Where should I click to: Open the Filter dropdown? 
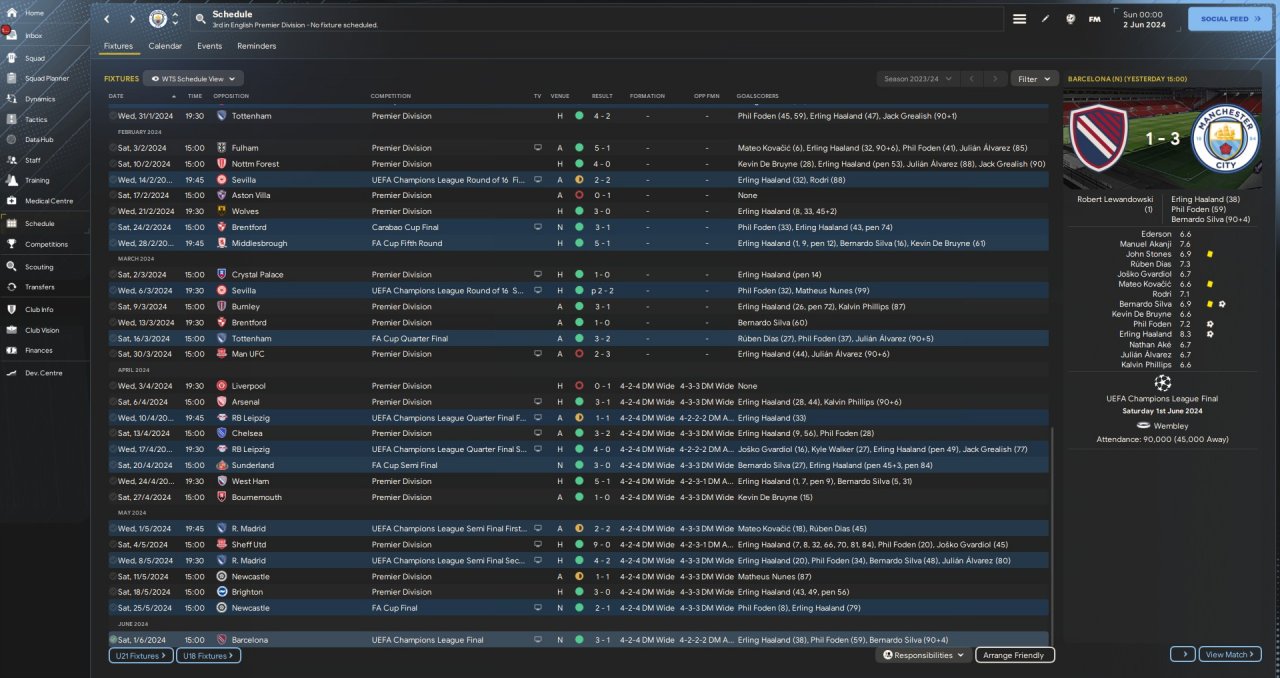tap(1034, 78)
